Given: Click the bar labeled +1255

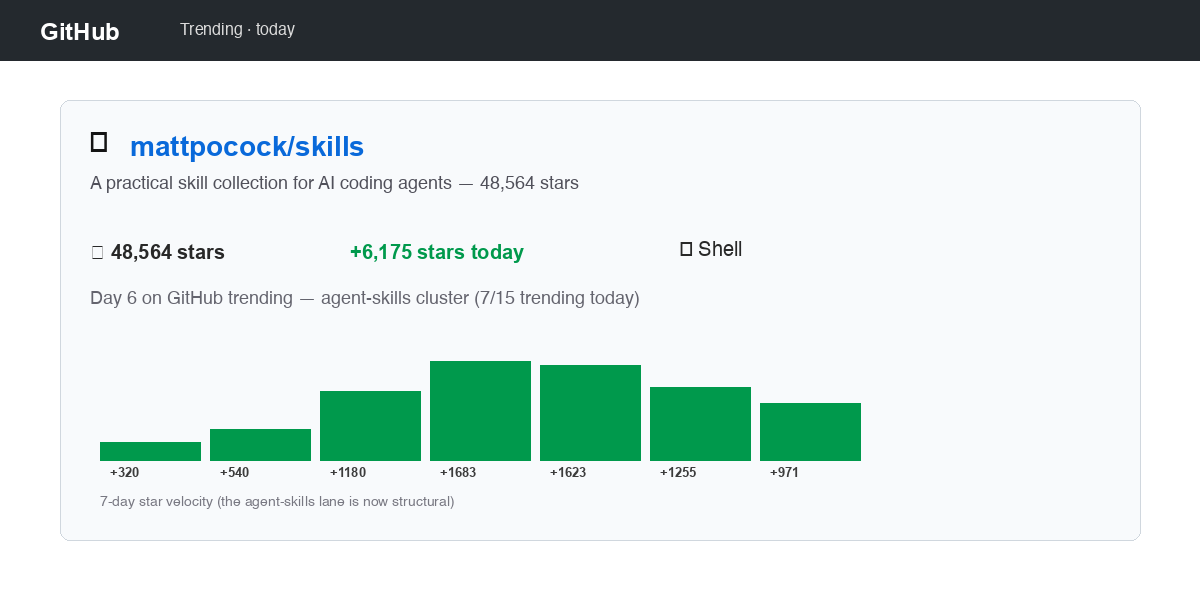Looking at the screenshot, I should 700,424.
